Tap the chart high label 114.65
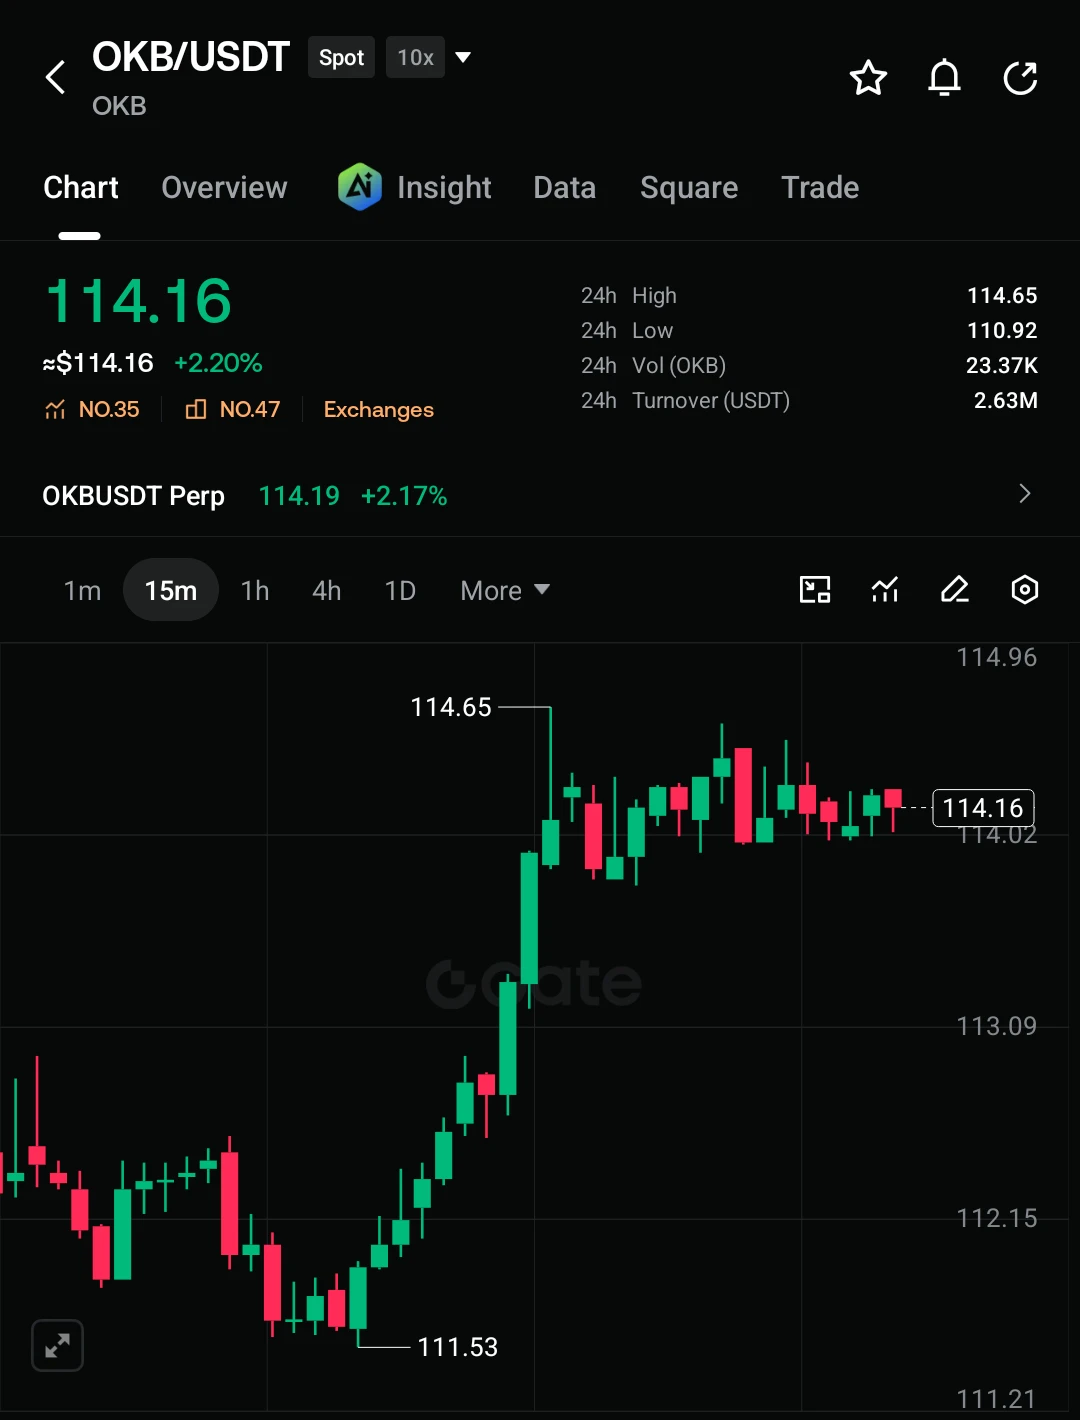This screenshot has width=1080, height=1420. (451, 707)
